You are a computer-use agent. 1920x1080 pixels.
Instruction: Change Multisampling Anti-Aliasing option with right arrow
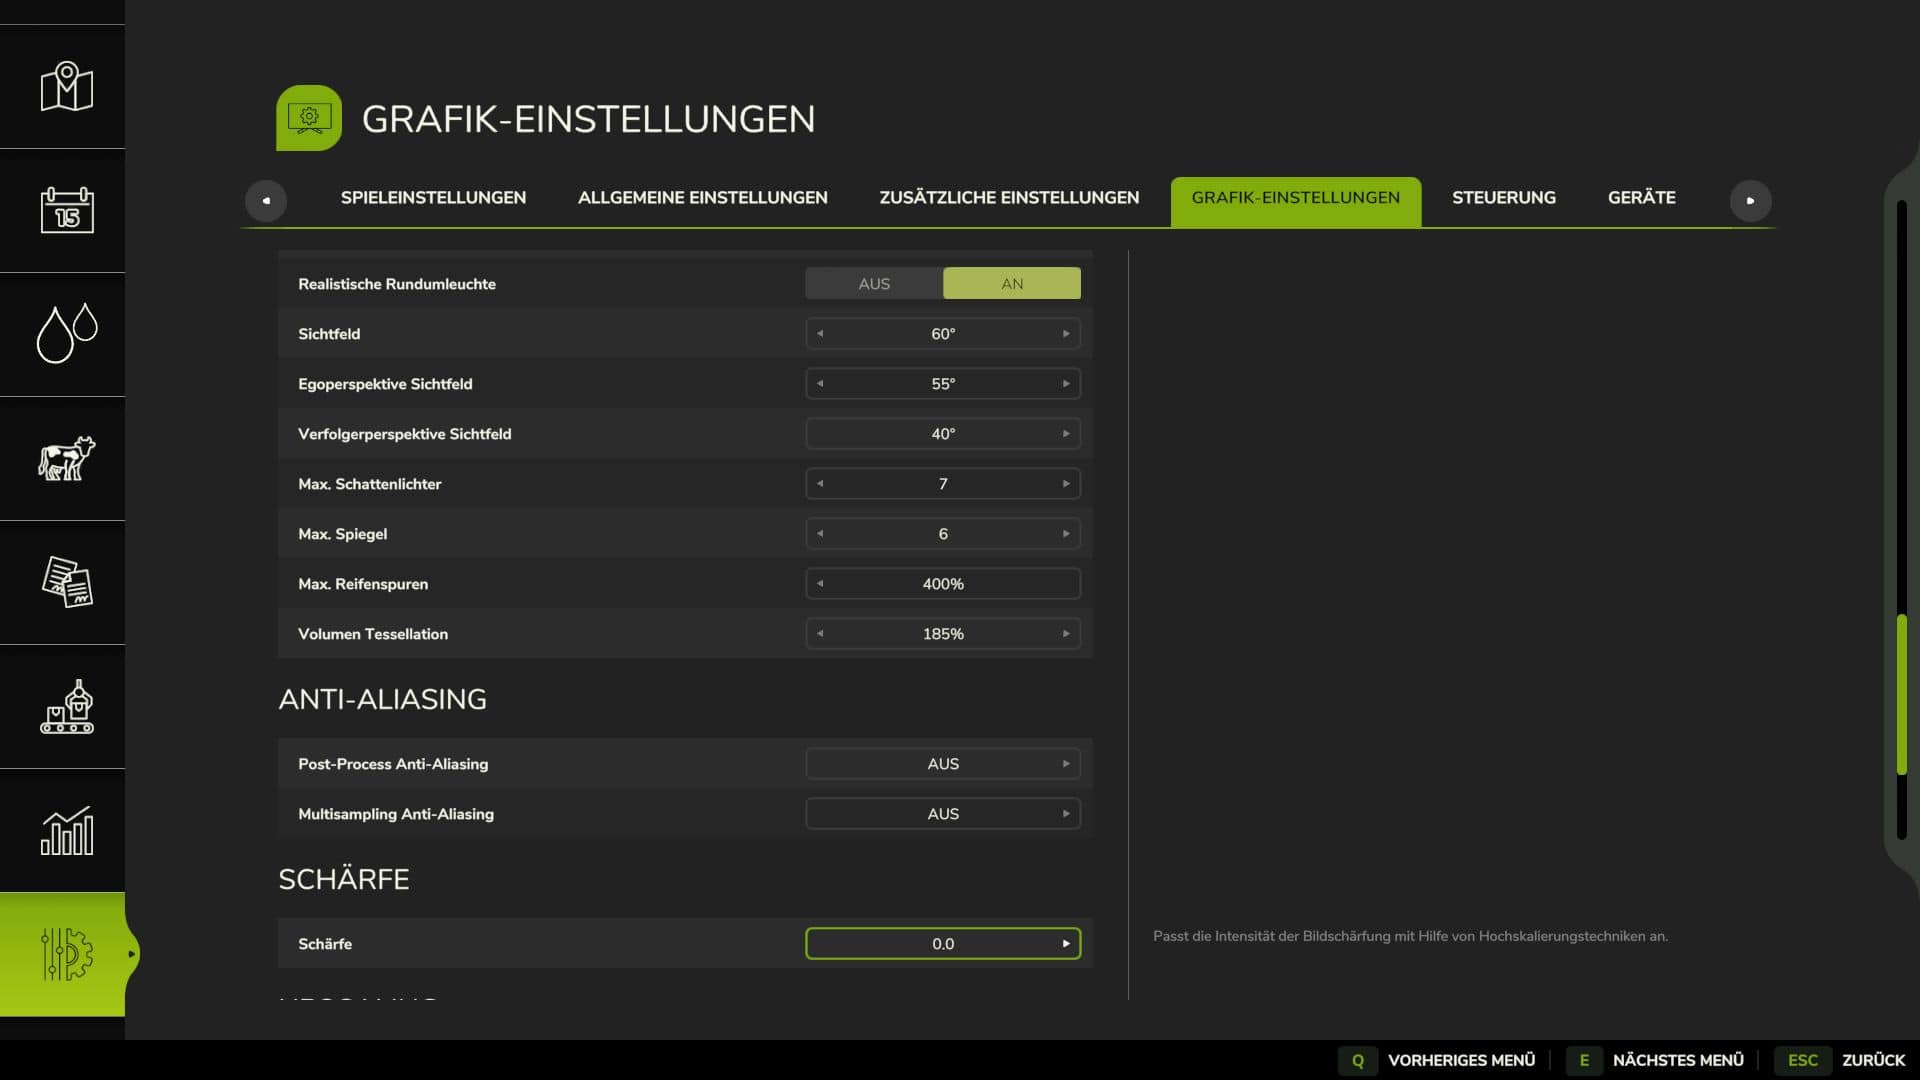coord(1066,814)
